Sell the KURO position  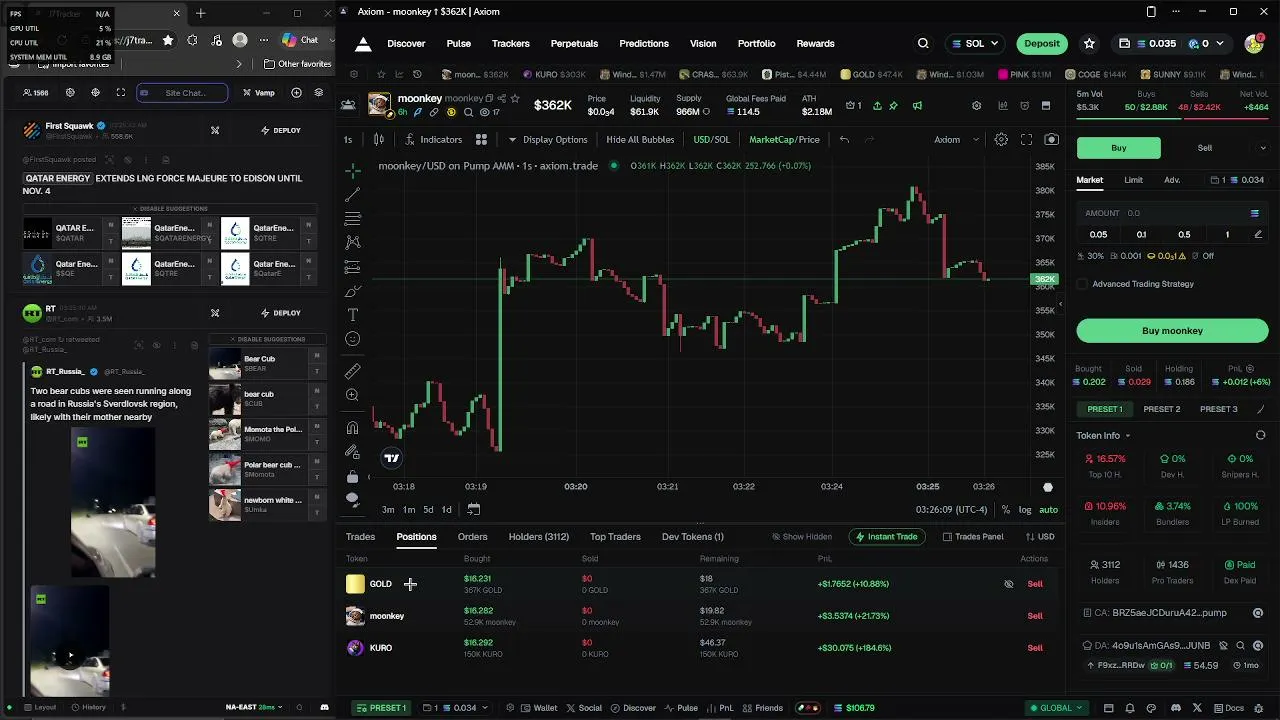tap(1035, 648)
